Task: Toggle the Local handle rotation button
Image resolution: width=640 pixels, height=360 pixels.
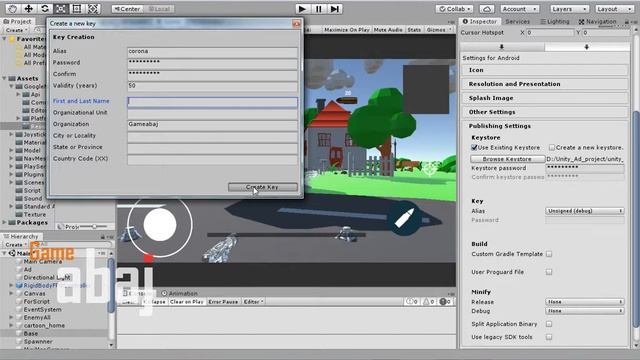Action: (x=159, y=9)
